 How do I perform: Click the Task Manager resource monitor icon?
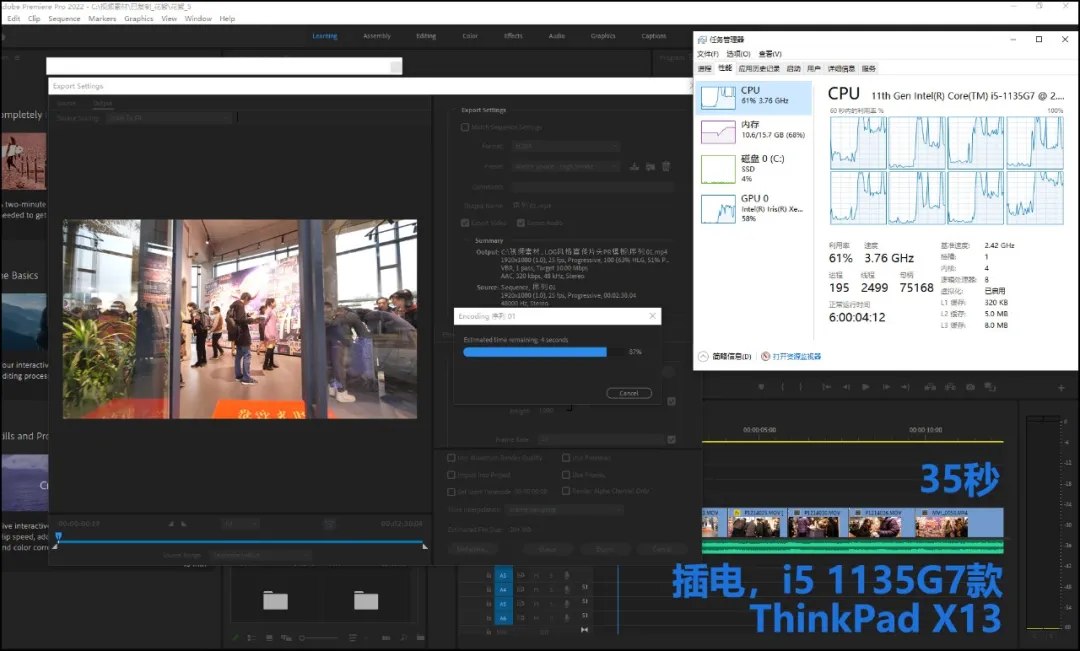(765, 356)
